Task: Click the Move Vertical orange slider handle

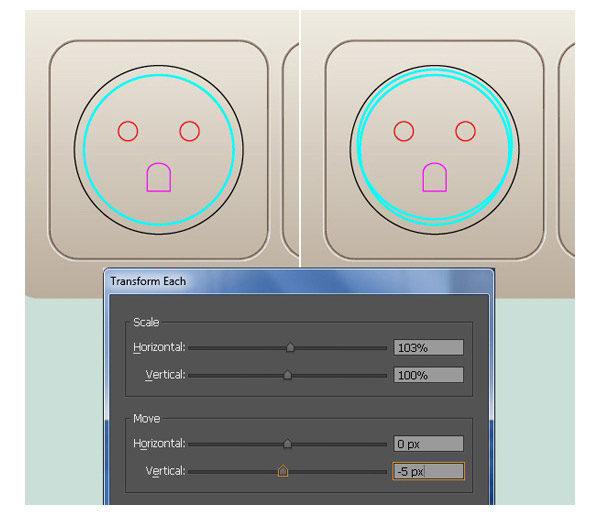Action: point(283,471)
